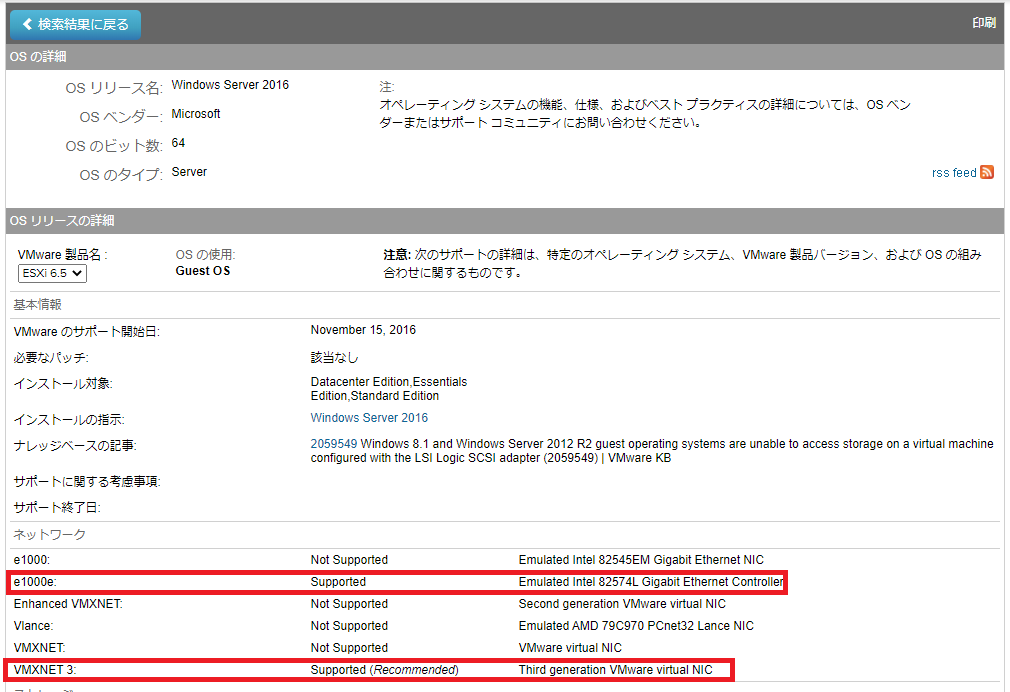Click the 該当なし required patch value

pos(334,358)
